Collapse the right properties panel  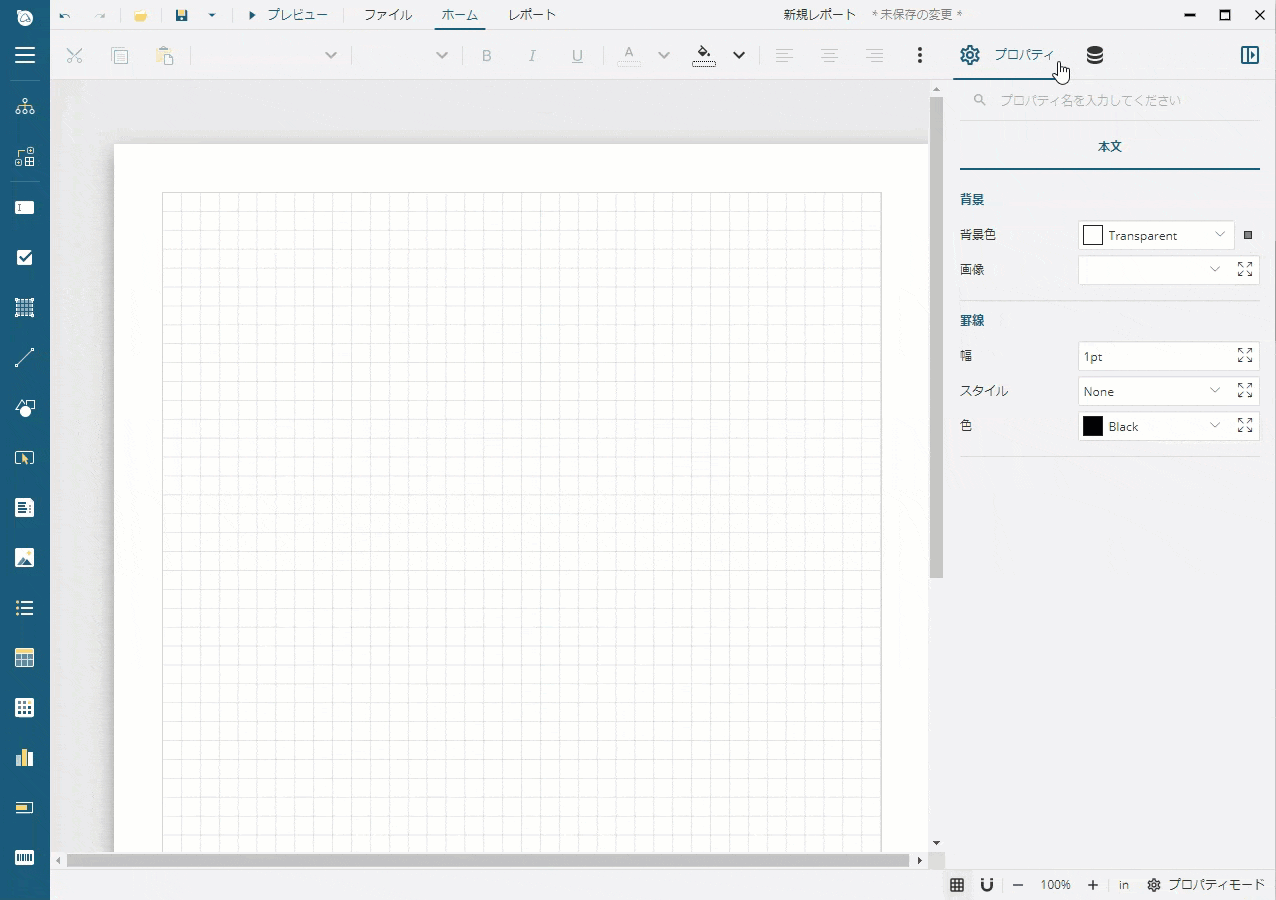coord(1249,55)
